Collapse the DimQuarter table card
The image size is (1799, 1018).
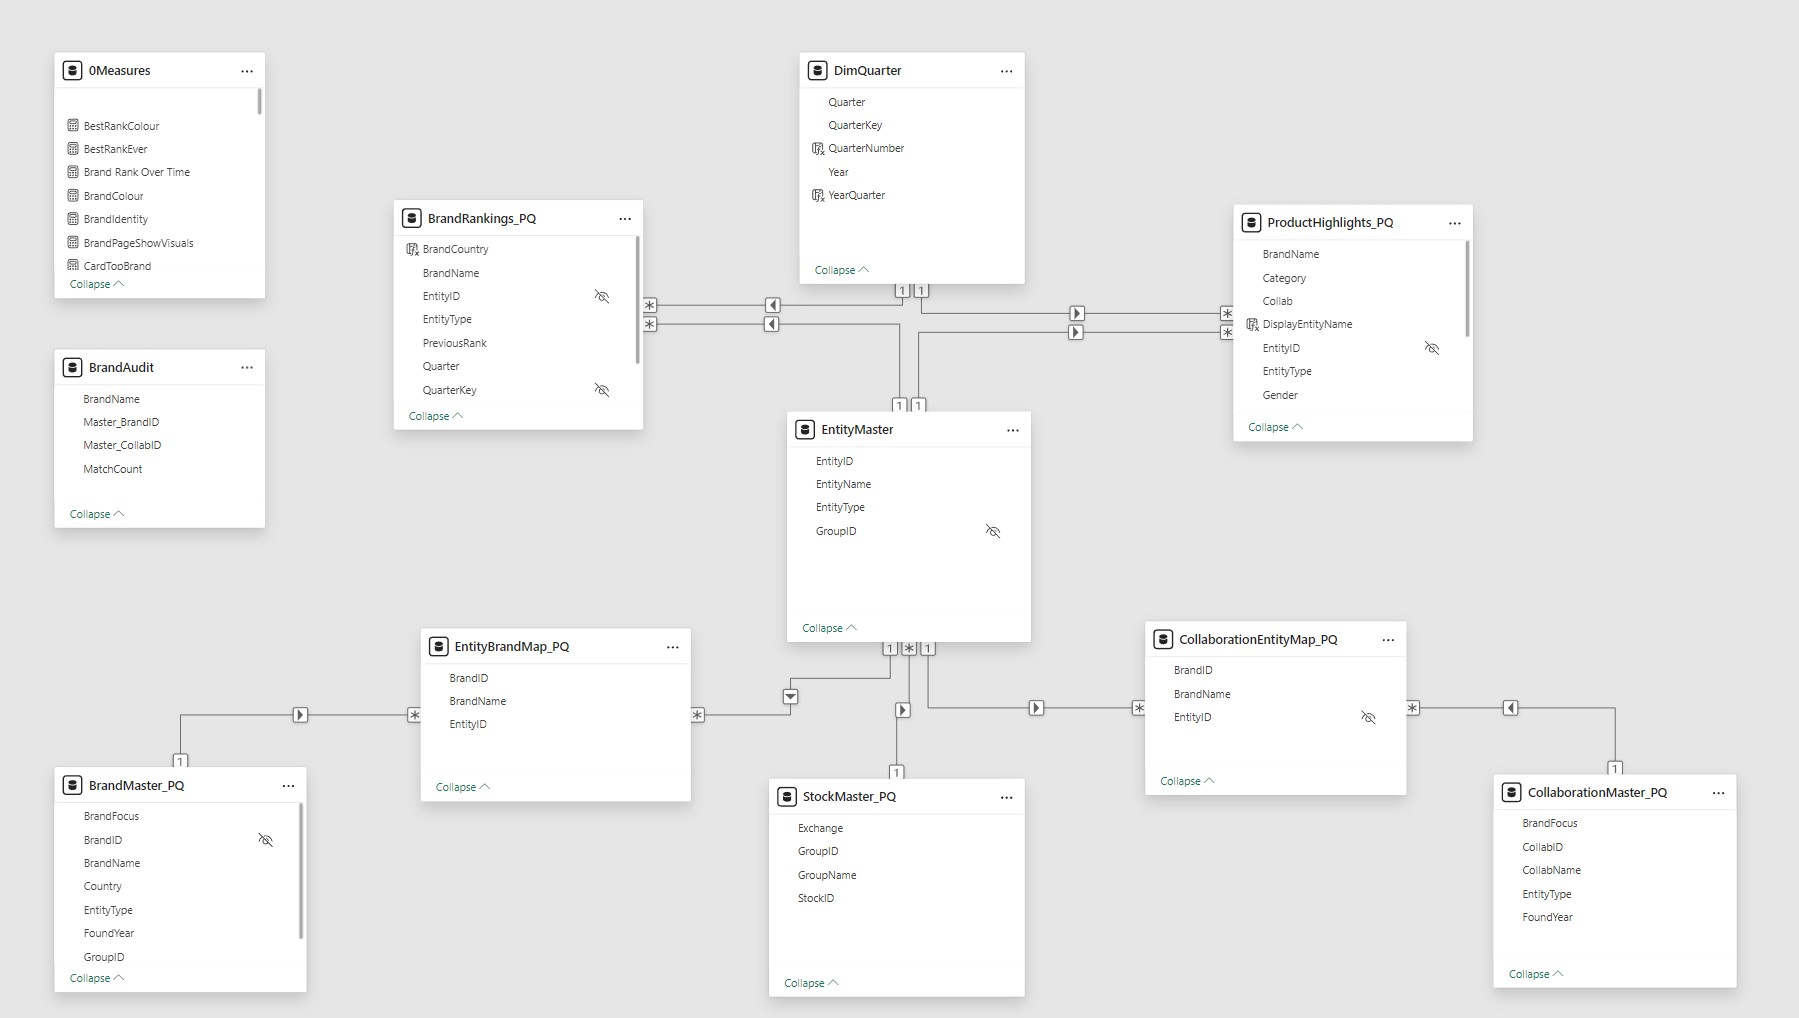pyautogui.click(x=841, y=269)
